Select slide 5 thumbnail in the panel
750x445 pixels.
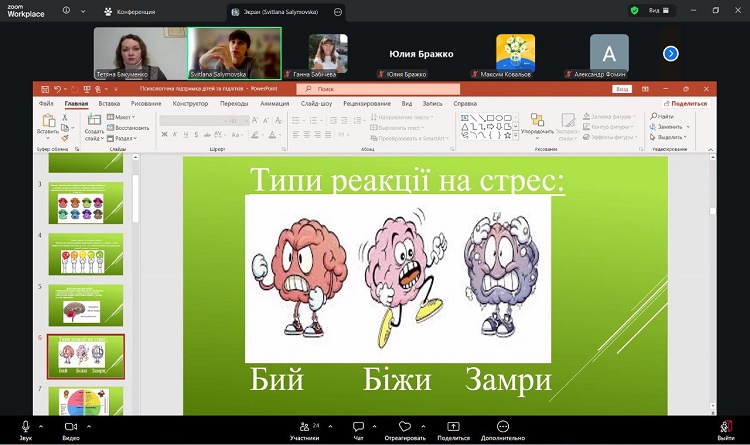pos(86,305)
